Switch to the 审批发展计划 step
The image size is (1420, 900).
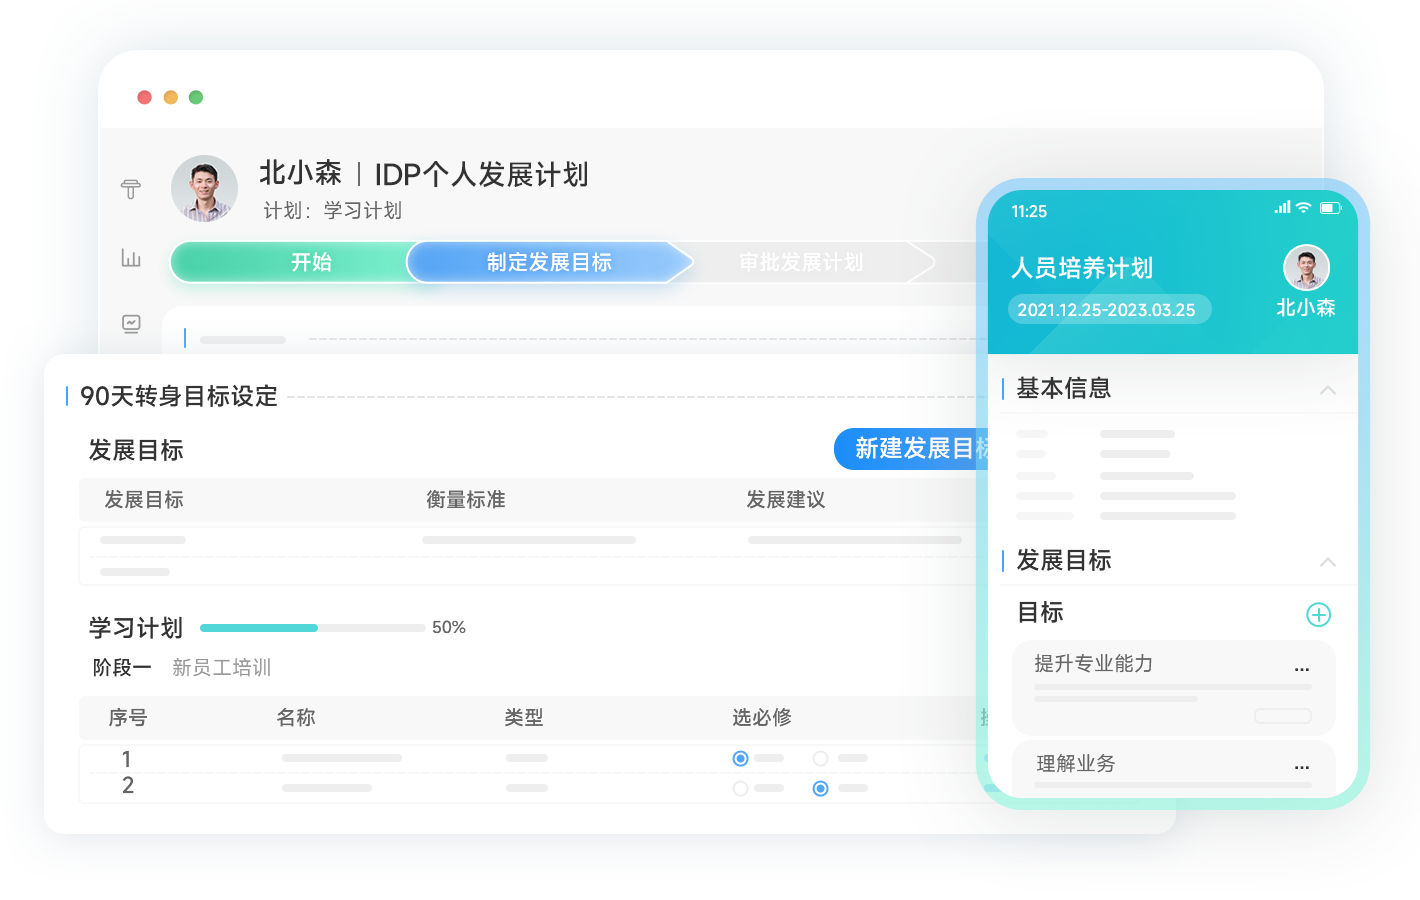pos(800,262)
